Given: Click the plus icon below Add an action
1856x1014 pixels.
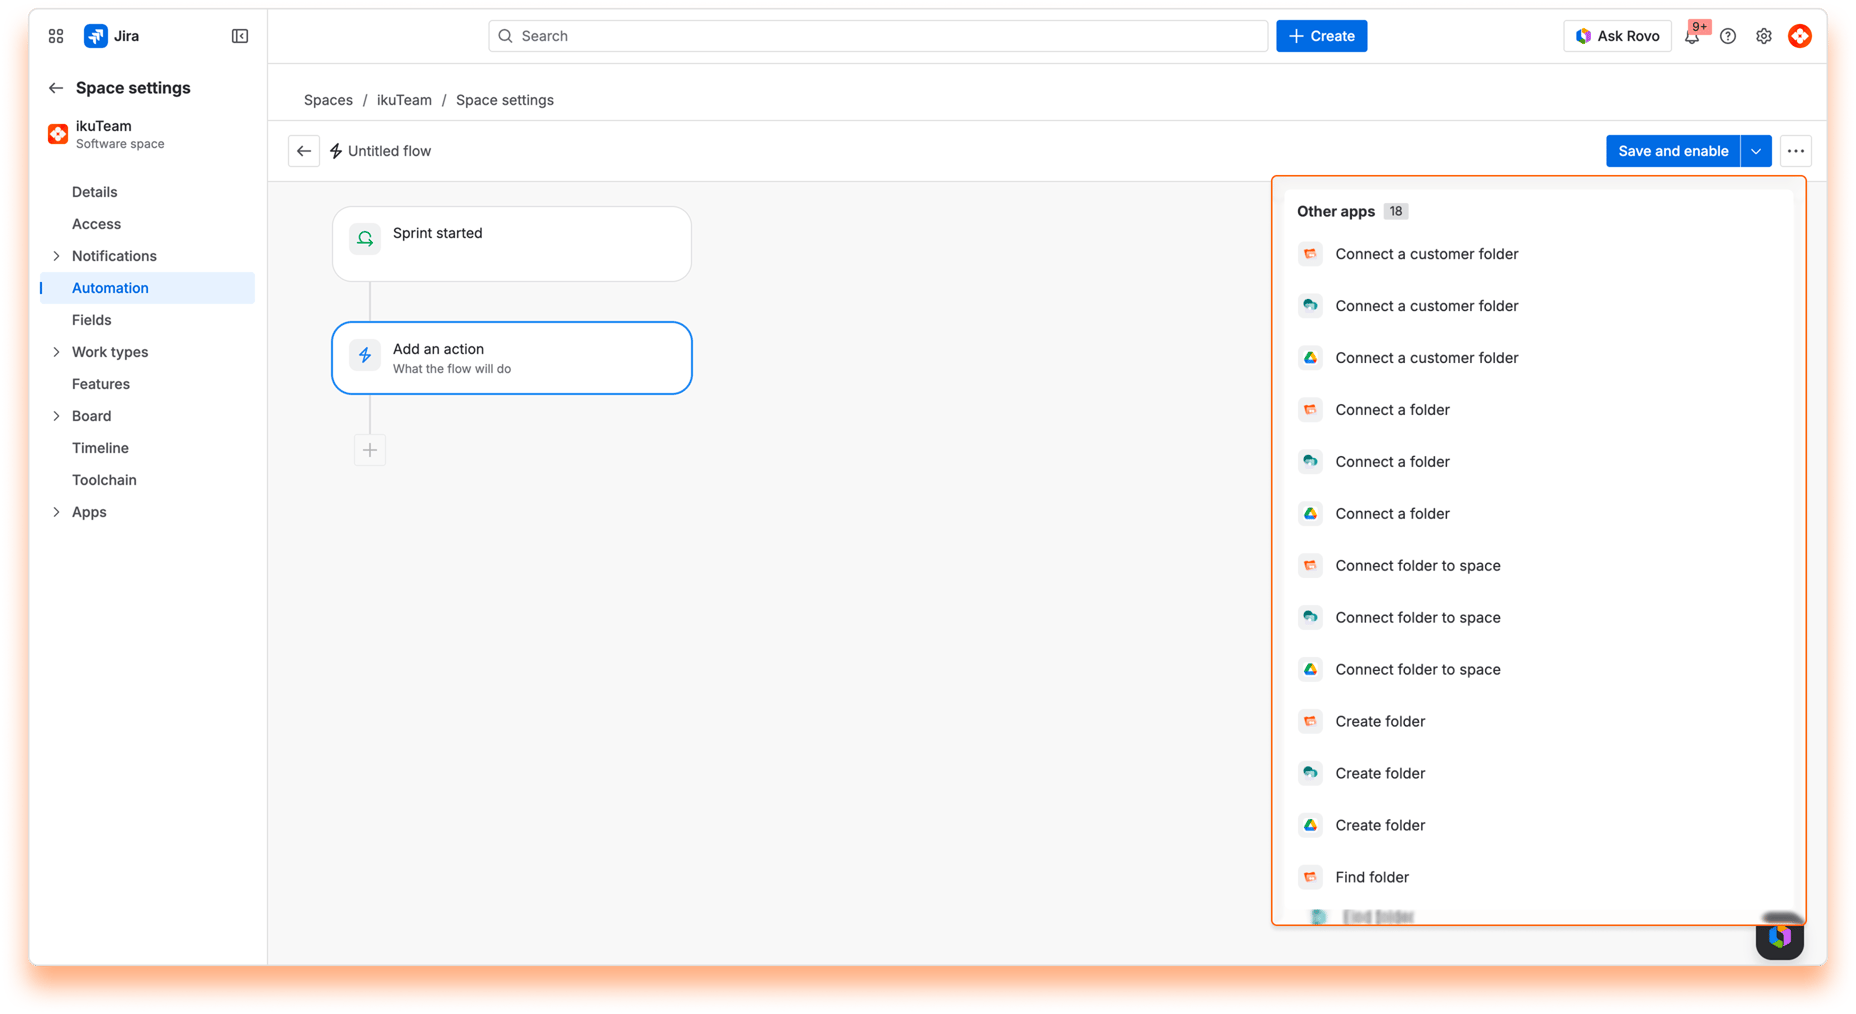Looking at the screenshot, I should (x=370, y=450).
